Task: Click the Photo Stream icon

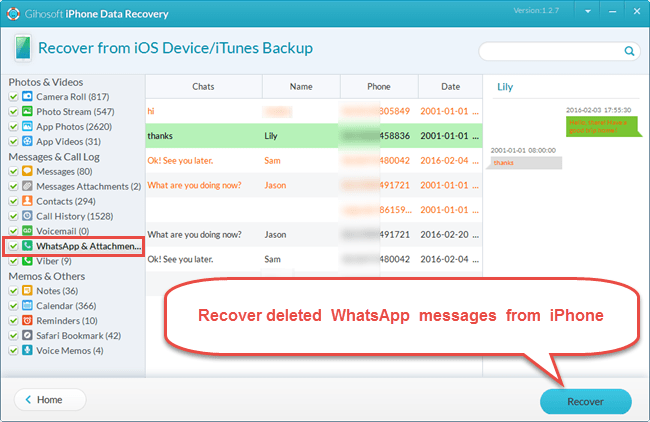Action: click(x=27, y=111)
